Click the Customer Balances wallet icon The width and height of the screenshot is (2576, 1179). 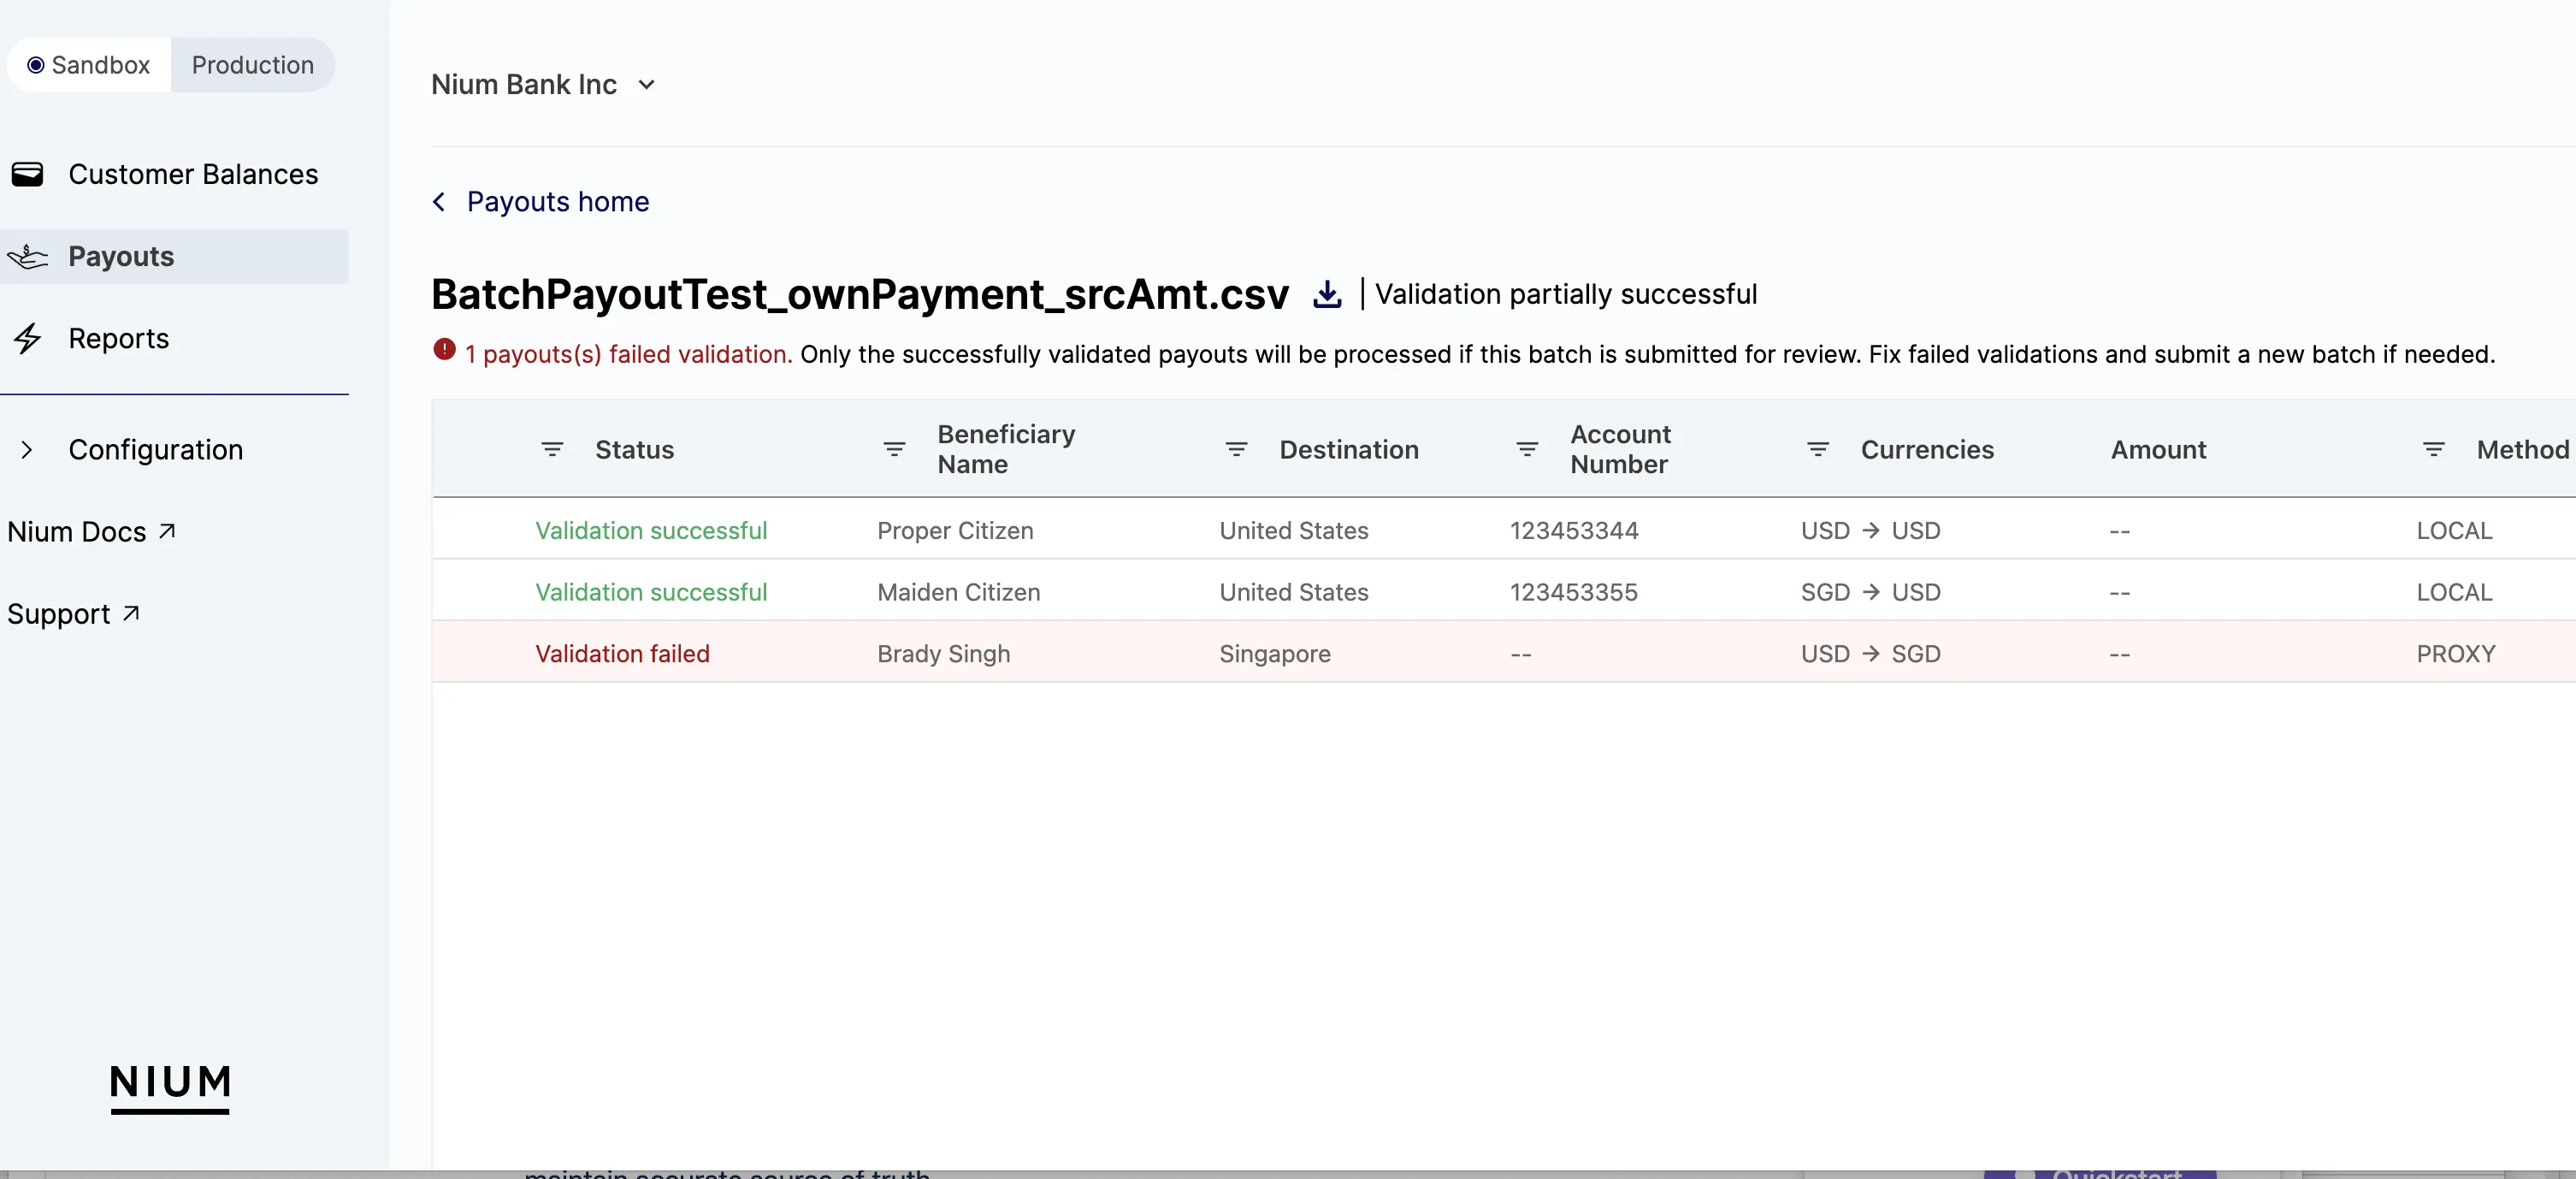28,174
